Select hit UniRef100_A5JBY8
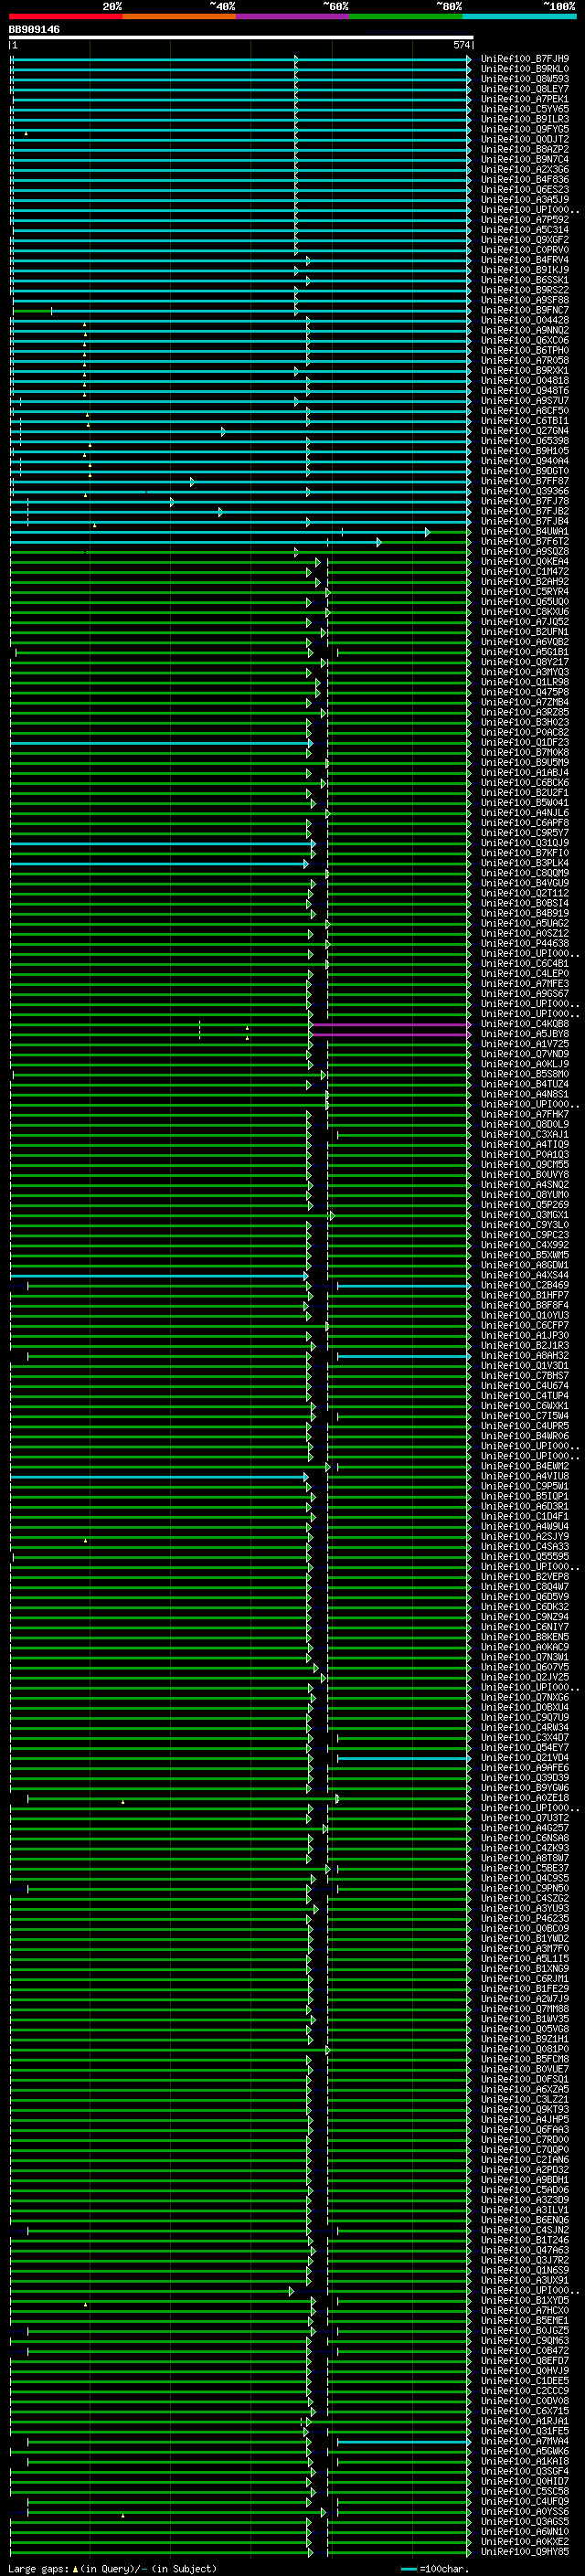This screenshot has width=585, height=2576. [525, 1035]
